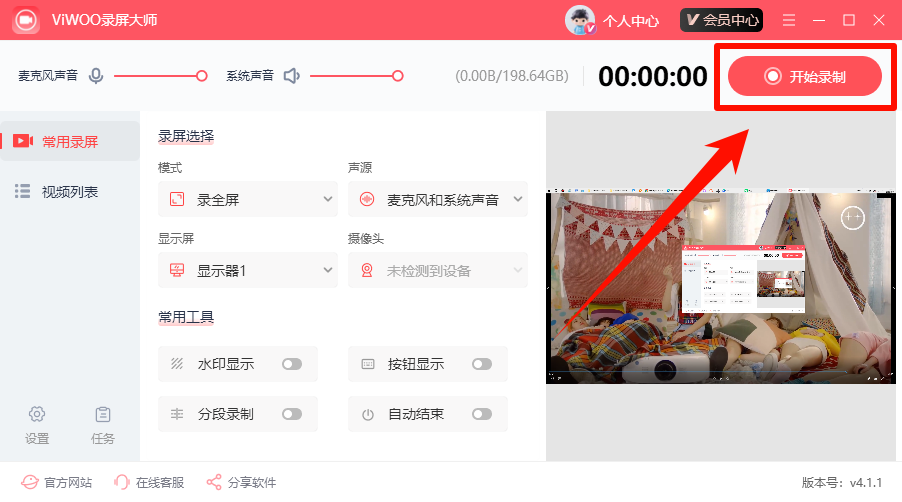This screenshot has height=502, width=902.
Task: Click the share software icon
Action: 214,482
